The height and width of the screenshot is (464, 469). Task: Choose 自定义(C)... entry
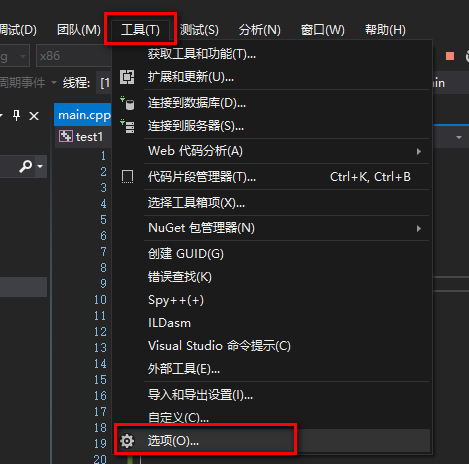pos(272,418)
